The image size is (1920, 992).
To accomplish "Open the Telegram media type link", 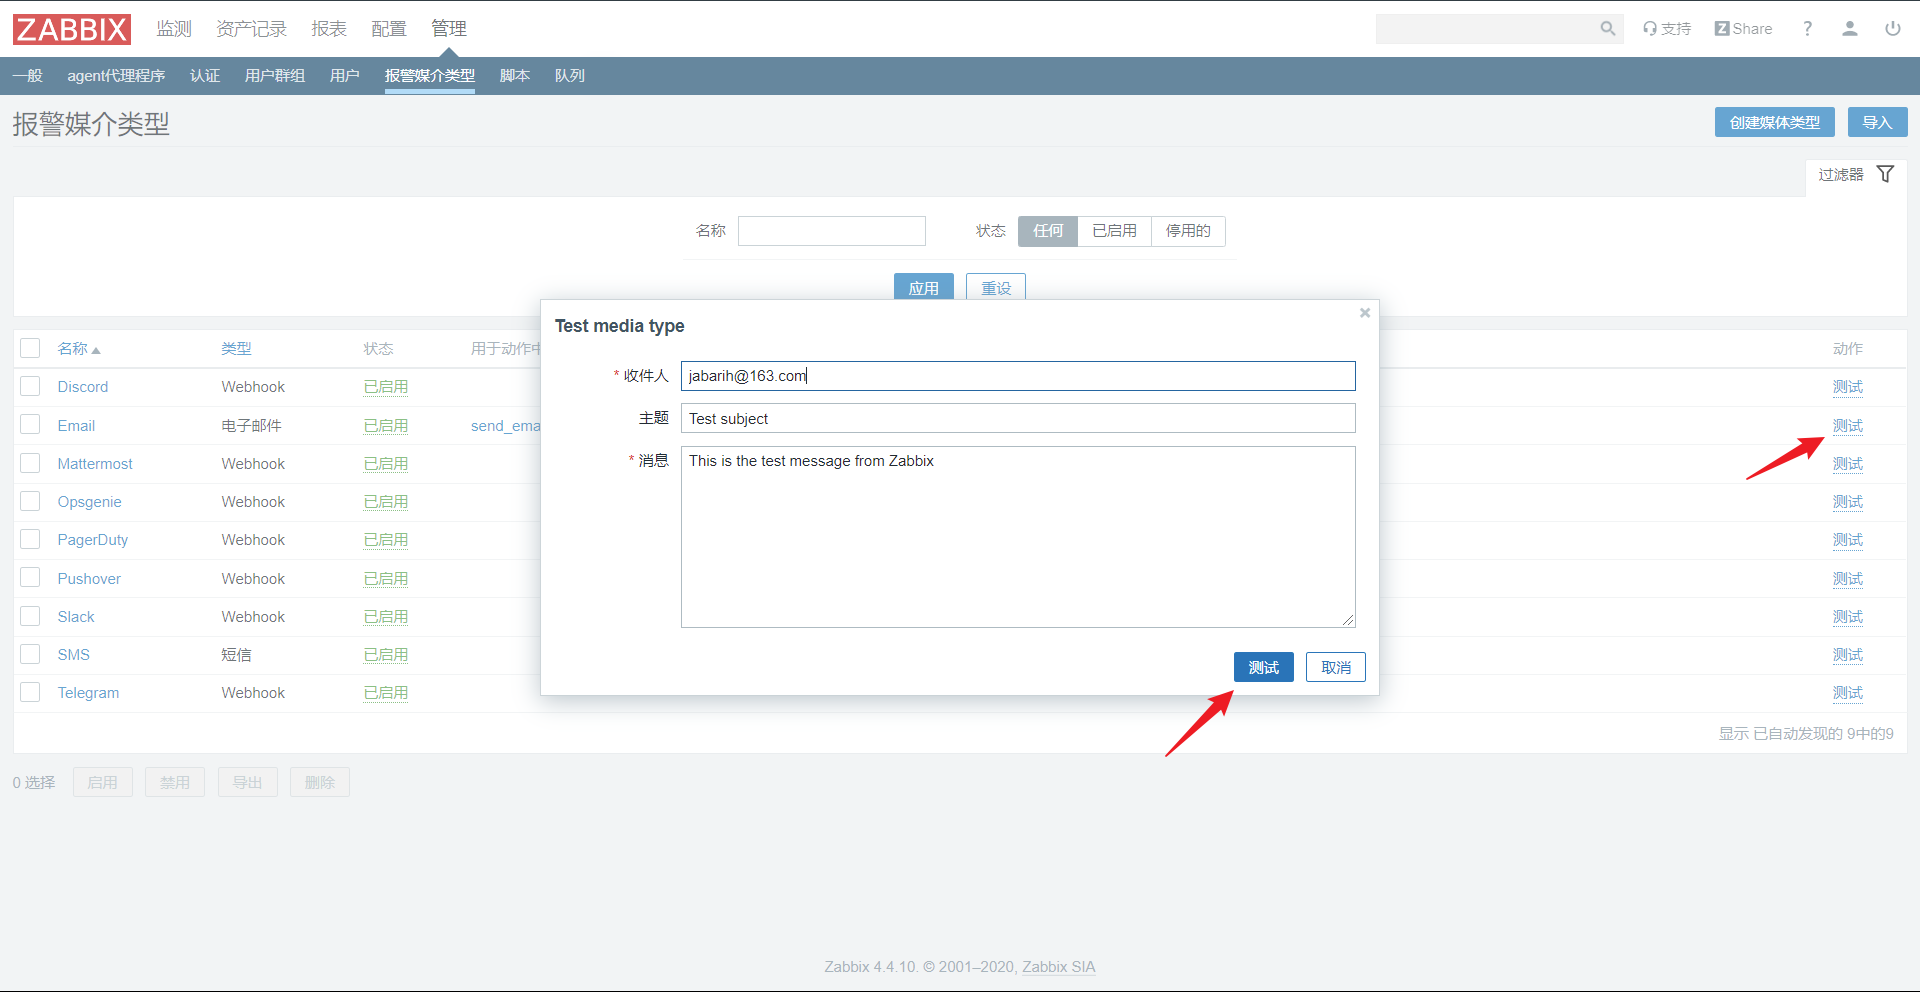I will [x=88, y=693].
